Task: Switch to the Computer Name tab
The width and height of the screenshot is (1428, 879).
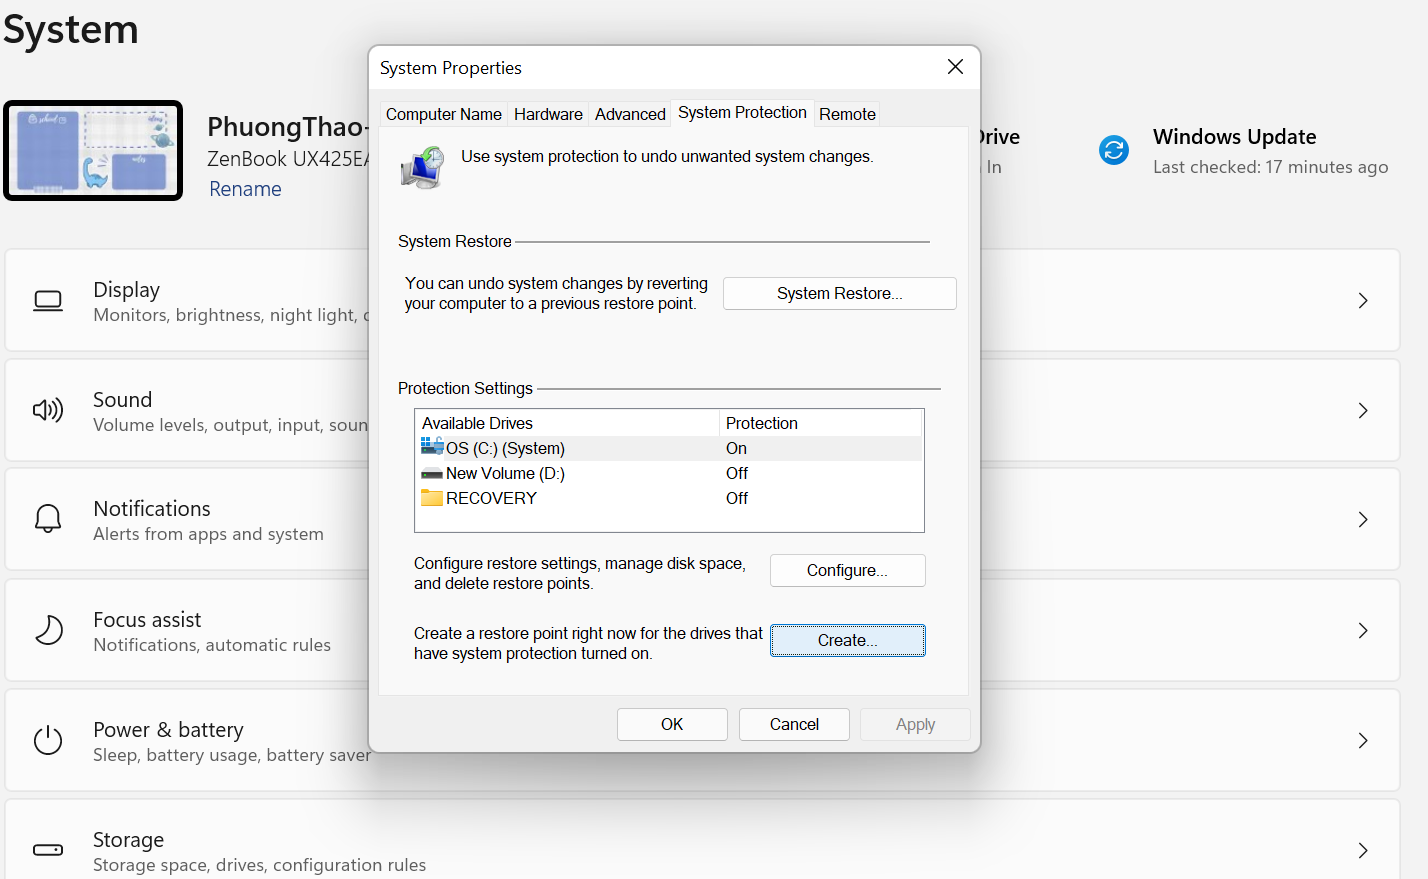Action: tap(444, 114)
